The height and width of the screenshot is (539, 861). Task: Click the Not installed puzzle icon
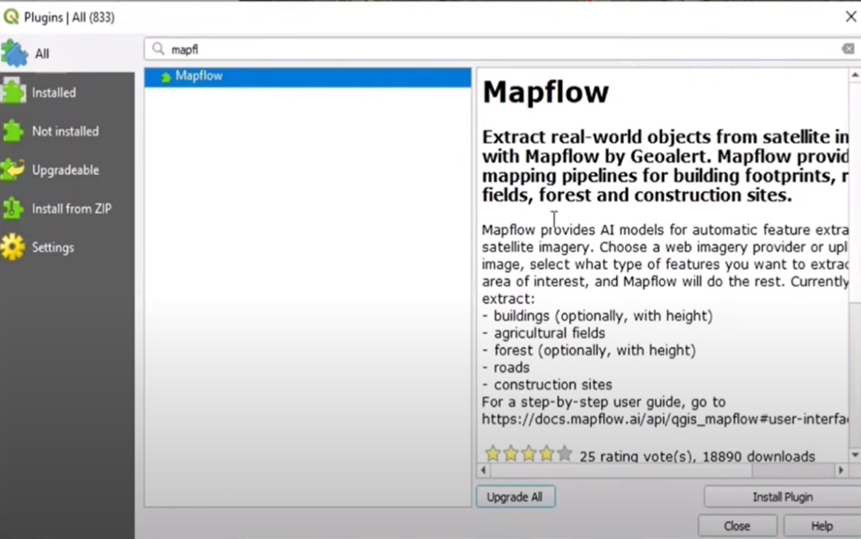coord(14,131)
